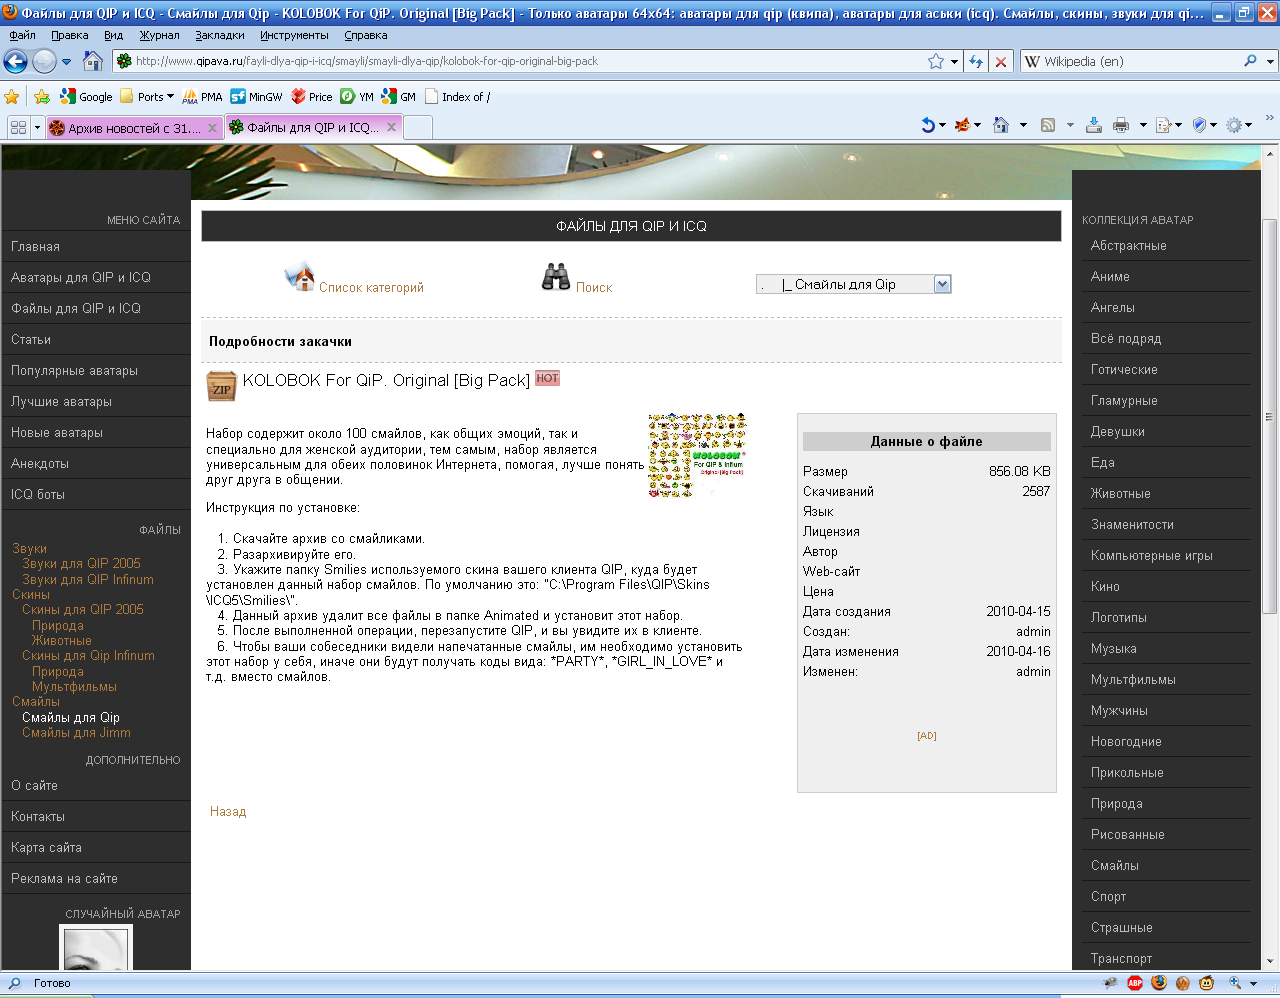Click the Назад link
The width and height of the screenshot is (1280, 998).
(x=228, y=812)
